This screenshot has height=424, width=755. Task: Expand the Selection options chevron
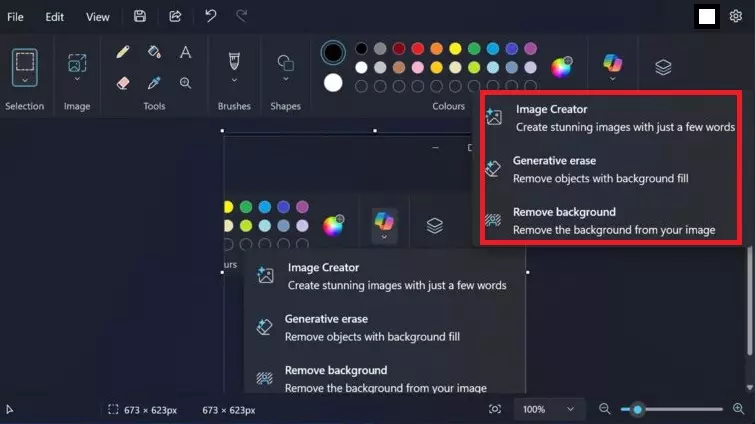point(25,80)
